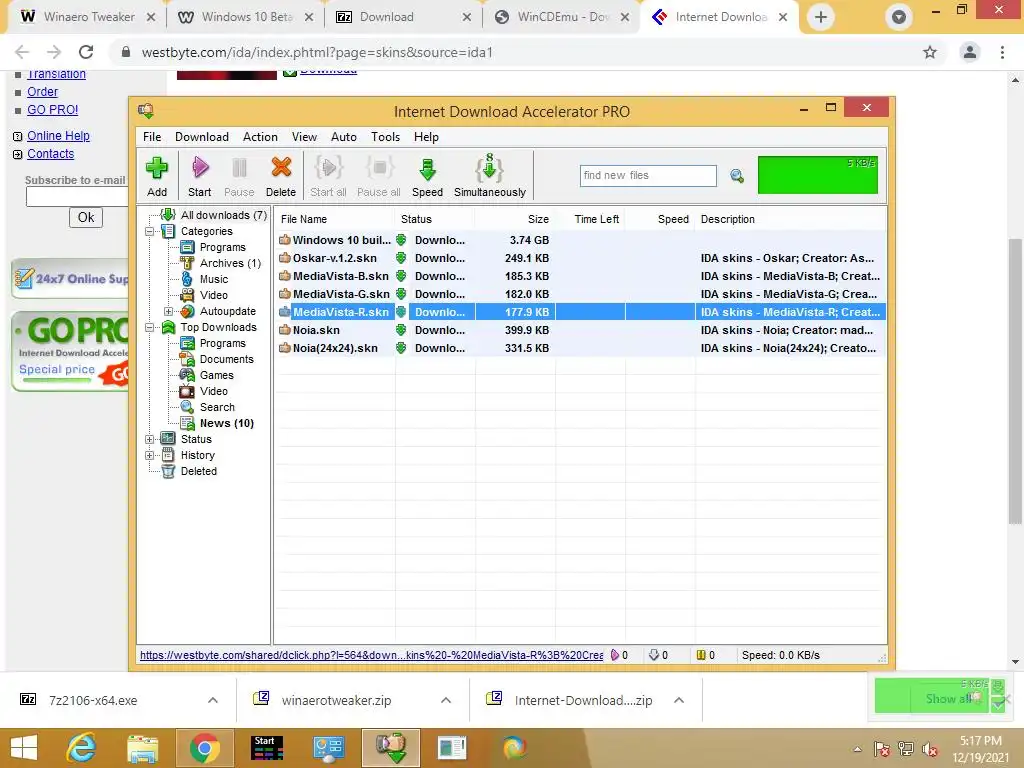Open the File menu

(152, 137)
